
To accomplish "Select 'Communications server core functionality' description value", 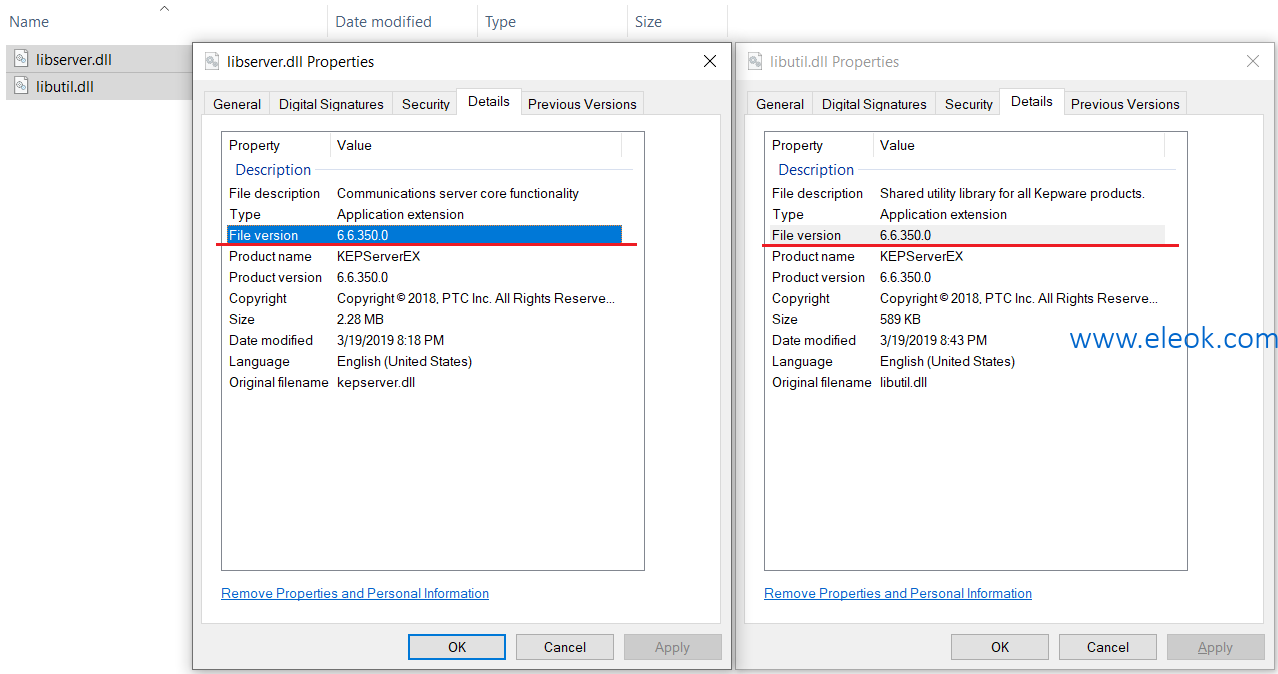I will coord(458,193).
